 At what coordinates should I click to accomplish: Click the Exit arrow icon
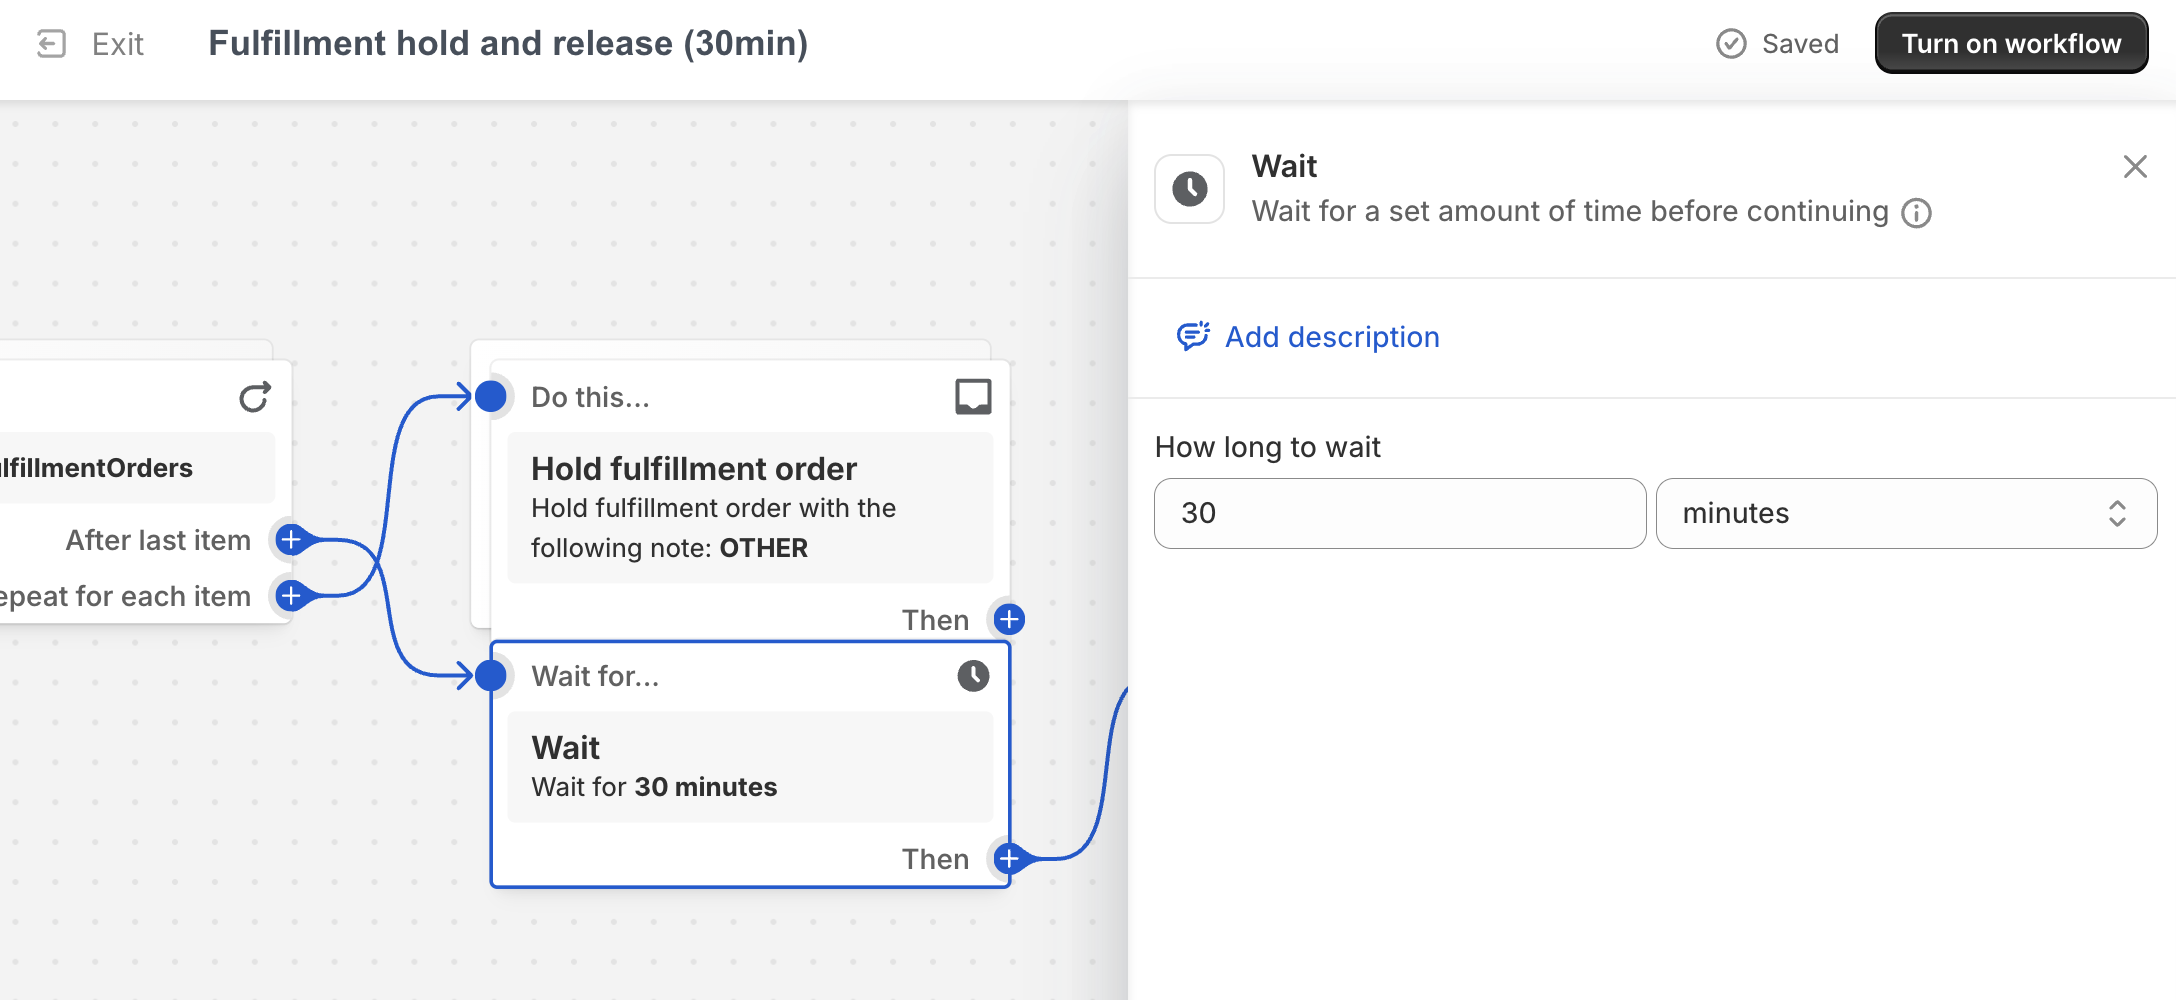(51, 44)
